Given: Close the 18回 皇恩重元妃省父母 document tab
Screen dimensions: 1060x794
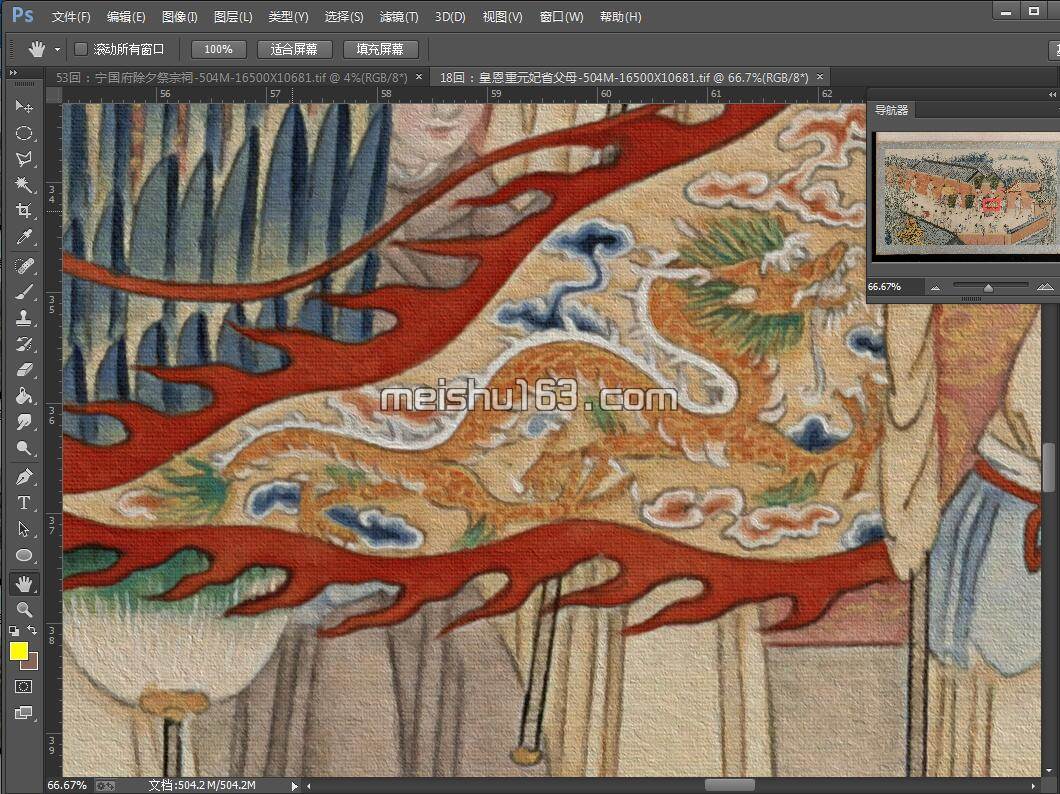Looking at the screenshot, I should (820, 77).
